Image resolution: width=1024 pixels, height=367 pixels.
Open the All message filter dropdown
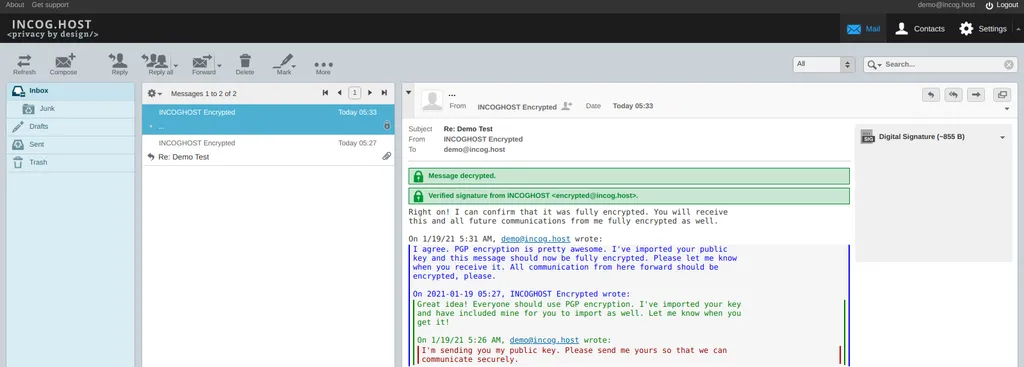click(824, 64)
